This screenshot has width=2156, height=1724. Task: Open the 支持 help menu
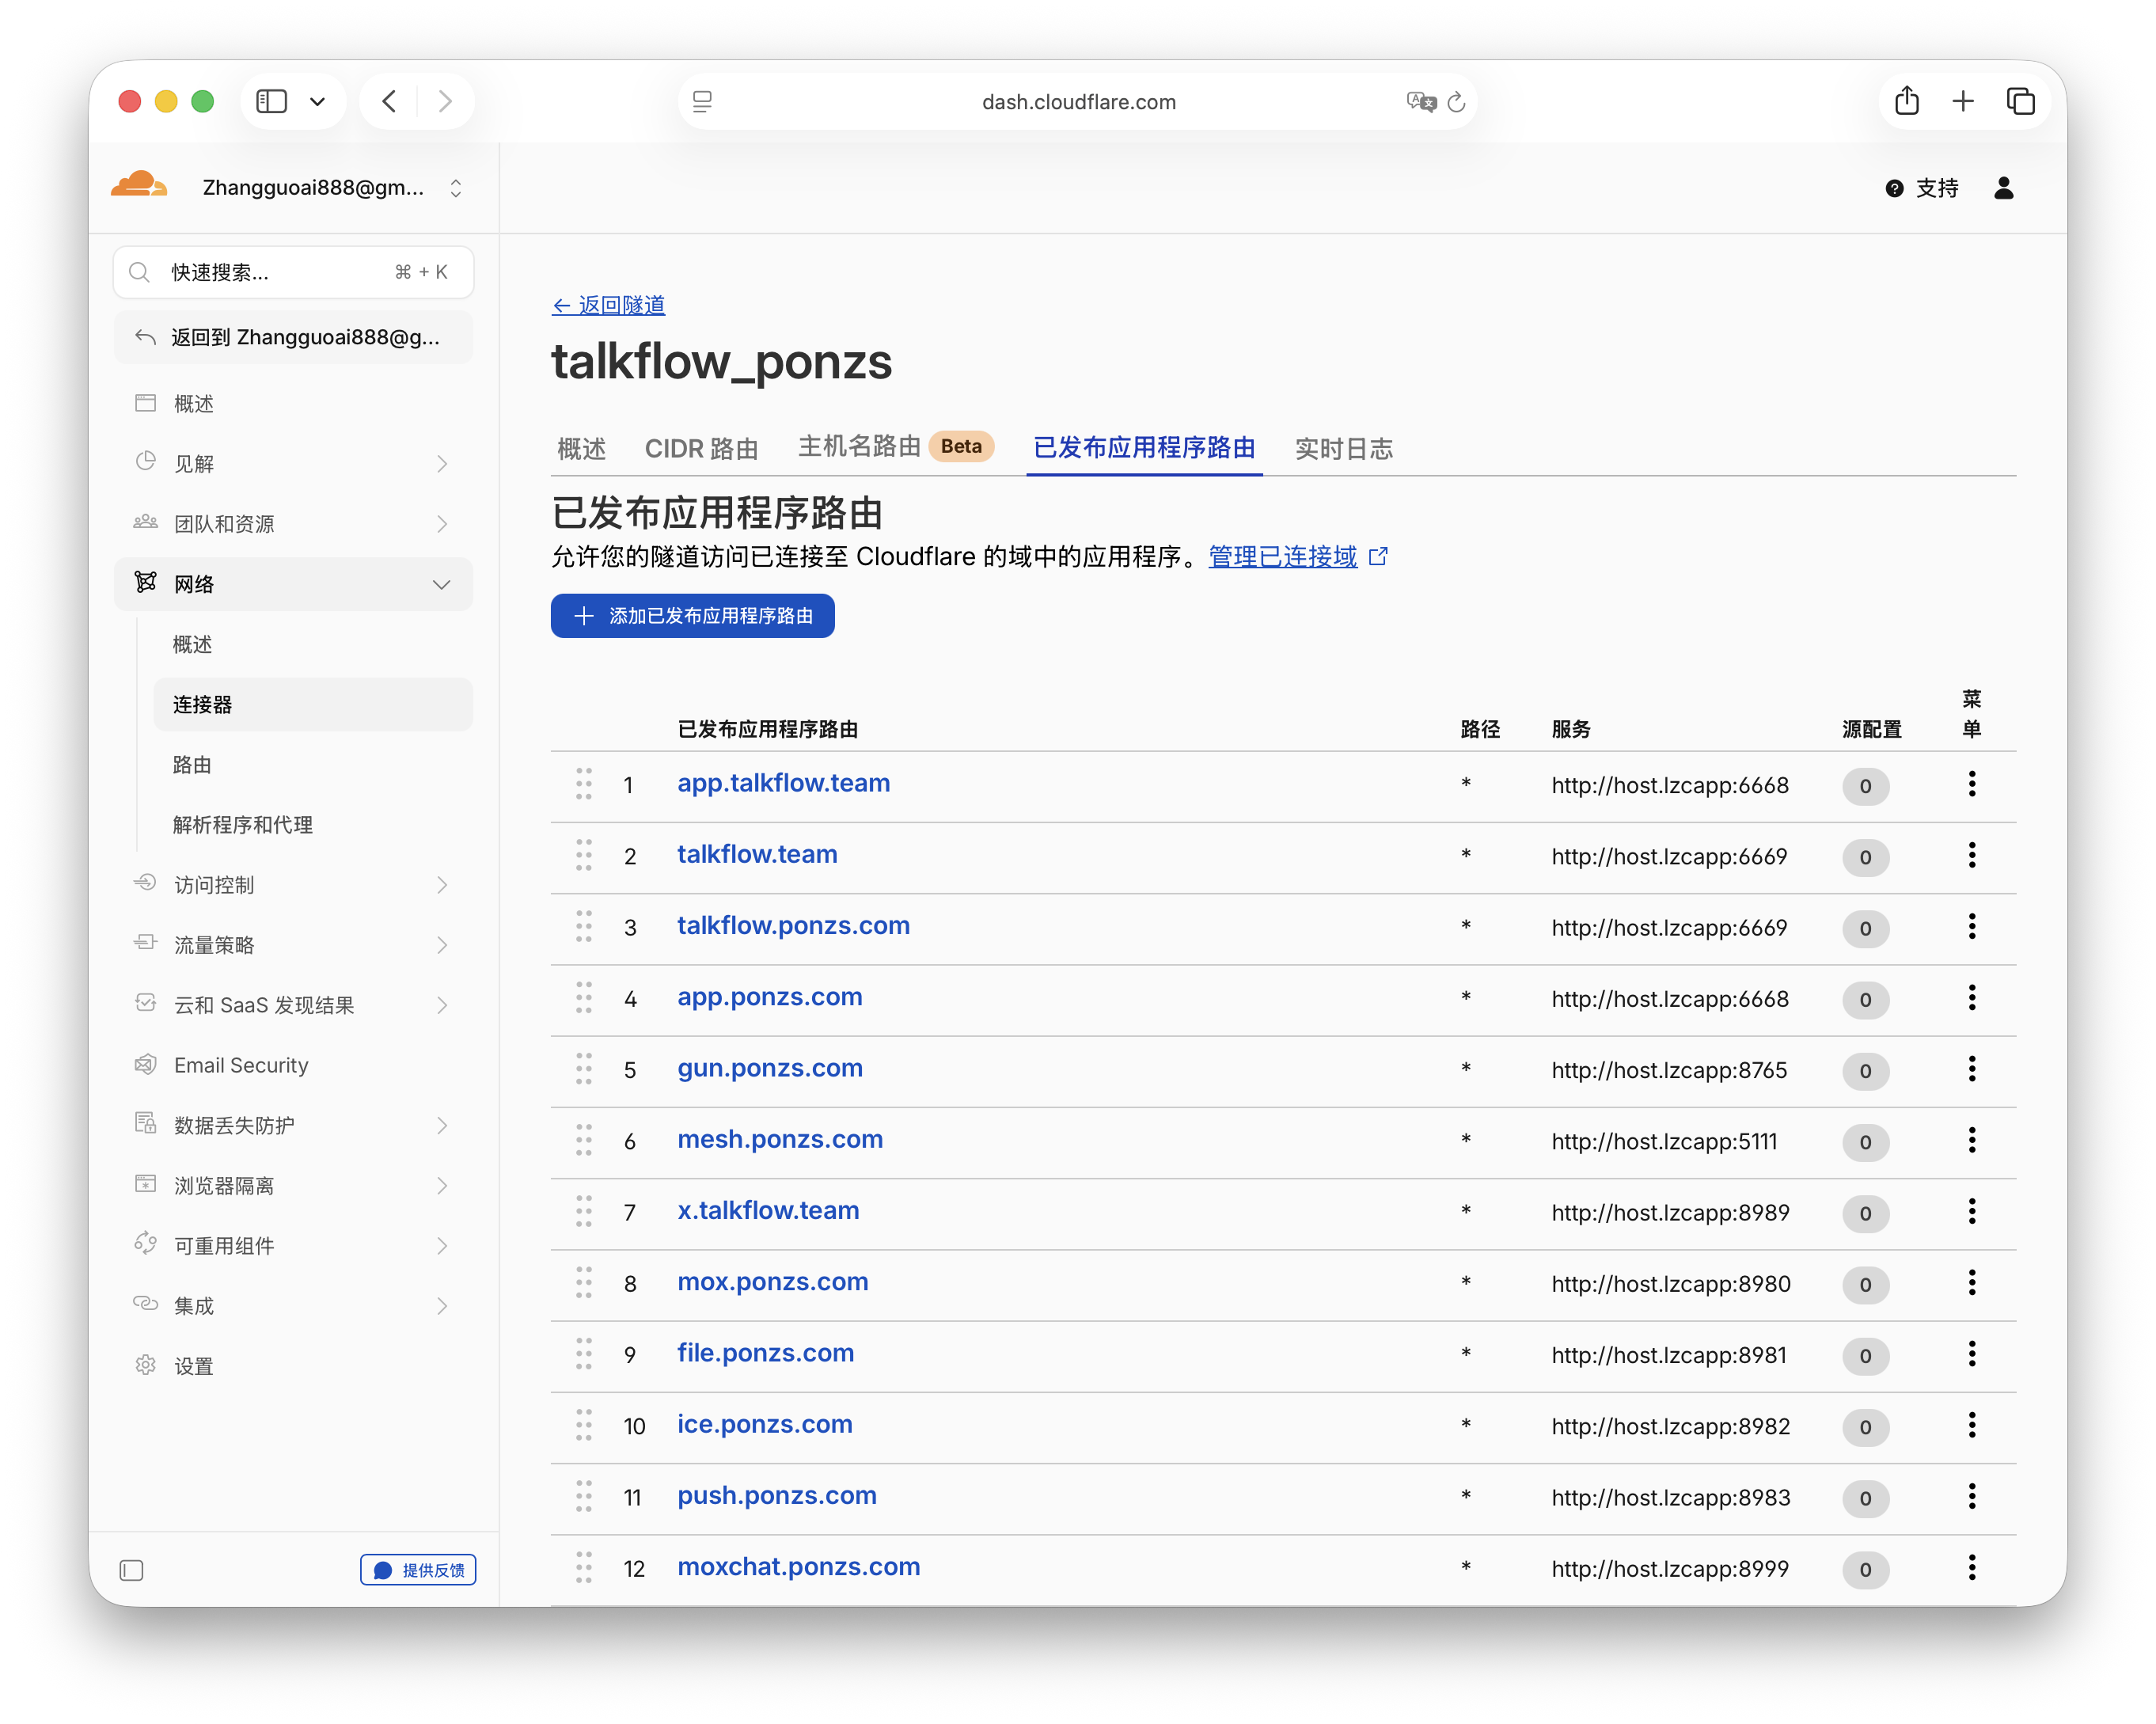click(x=1922, y=188)
